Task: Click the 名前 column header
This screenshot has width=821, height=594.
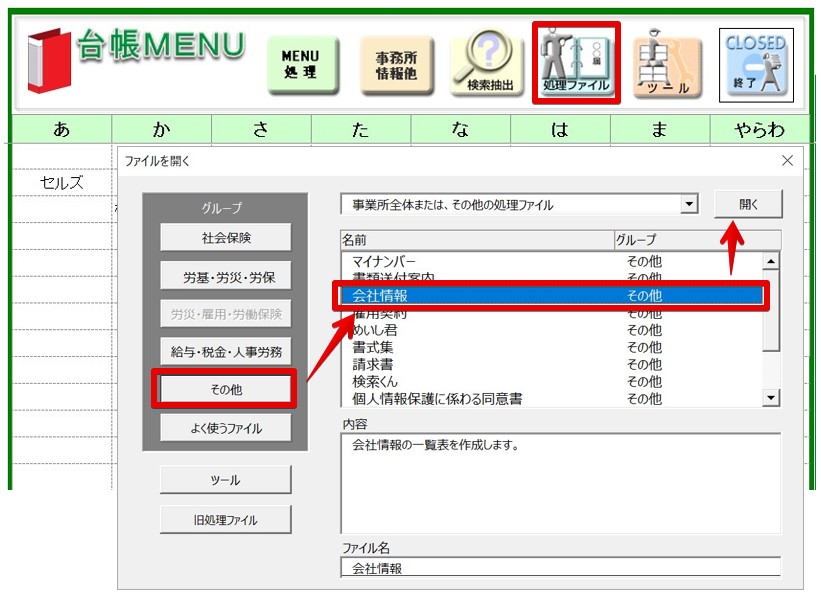Action: pyautogui.click(x=477, y=240)
